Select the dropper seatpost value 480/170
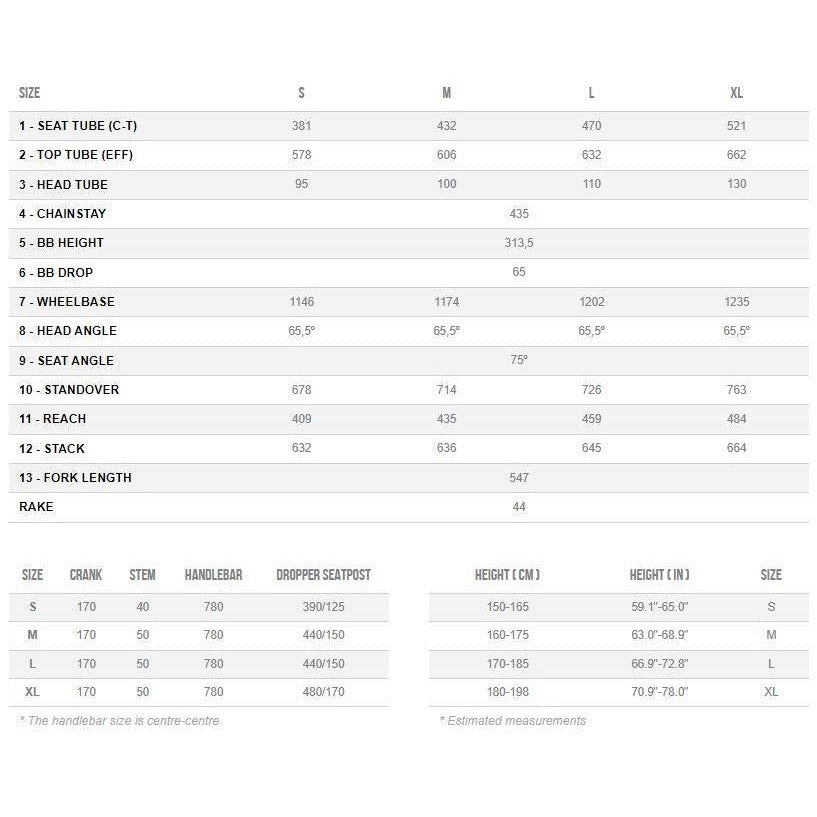This screenshot has width=817, height=817. click(323, 692)
